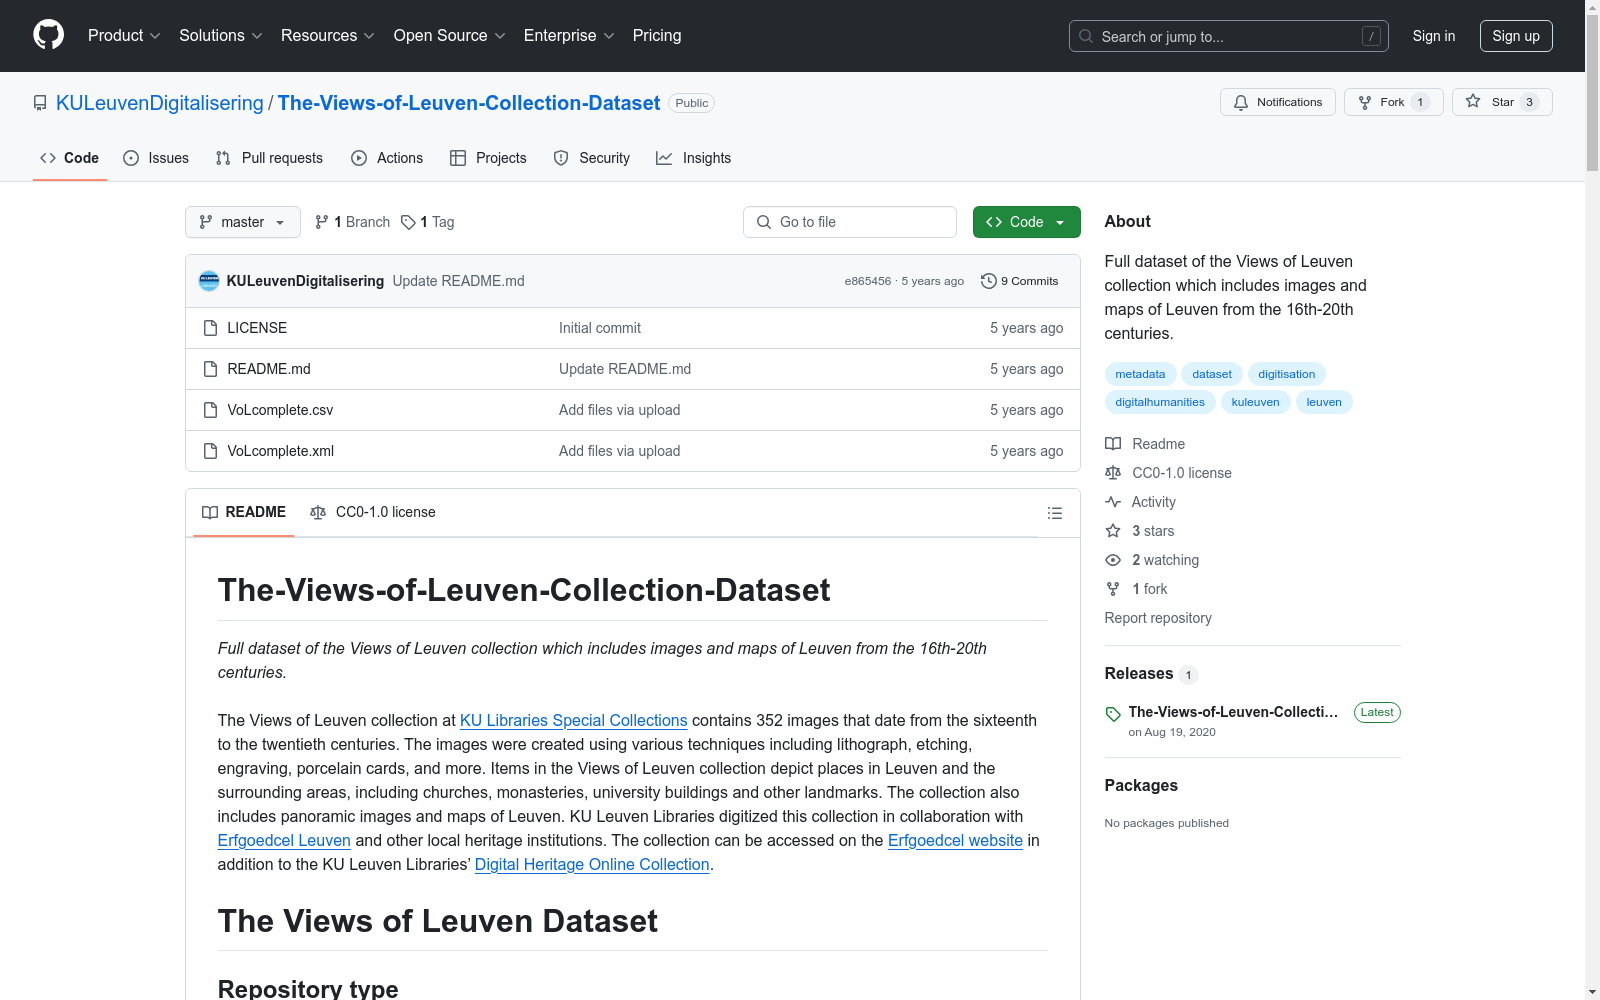Open the Activity pulse link
Image resolution: width=1600 pixels, height=1000 pixels.
click(1140, 502)
